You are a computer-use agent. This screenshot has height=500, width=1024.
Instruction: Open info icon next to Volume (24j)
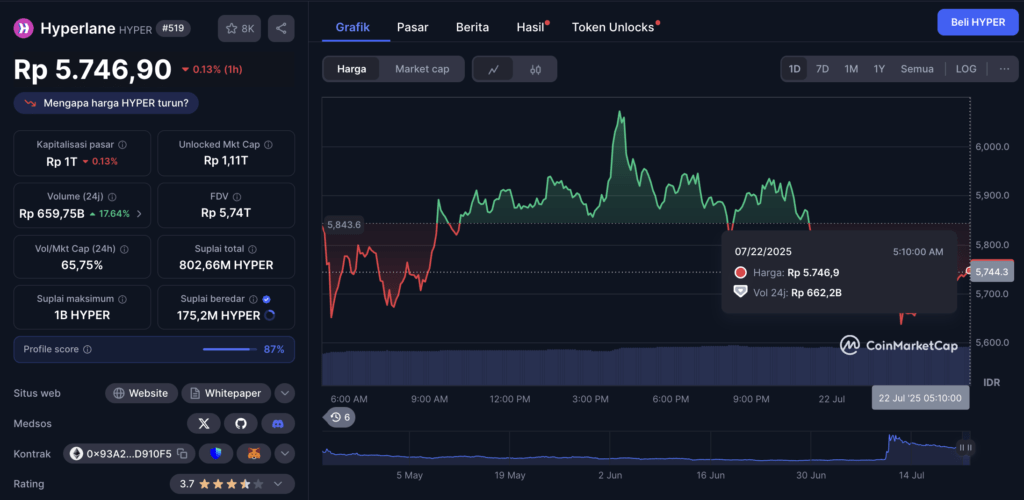tap(112, 196)
